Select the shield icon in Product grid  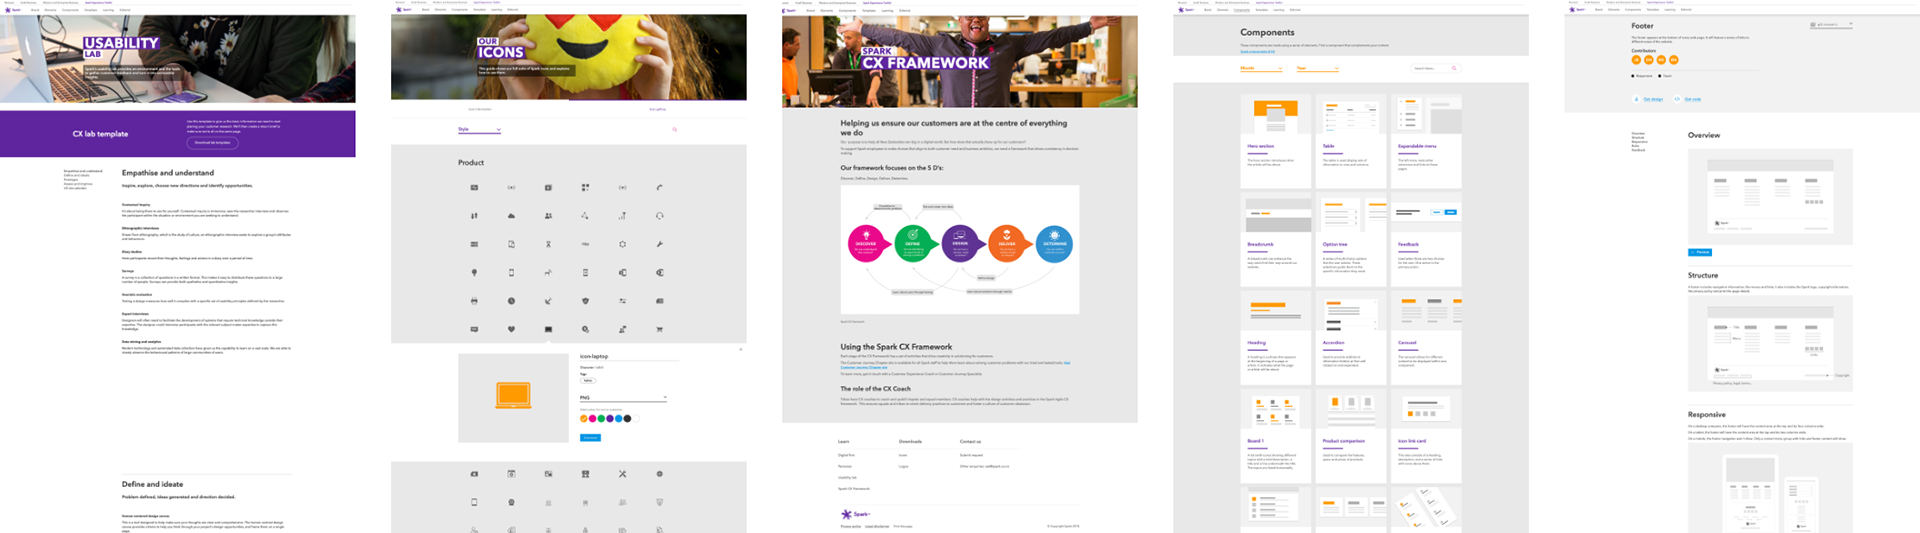[x=585, y=301]
